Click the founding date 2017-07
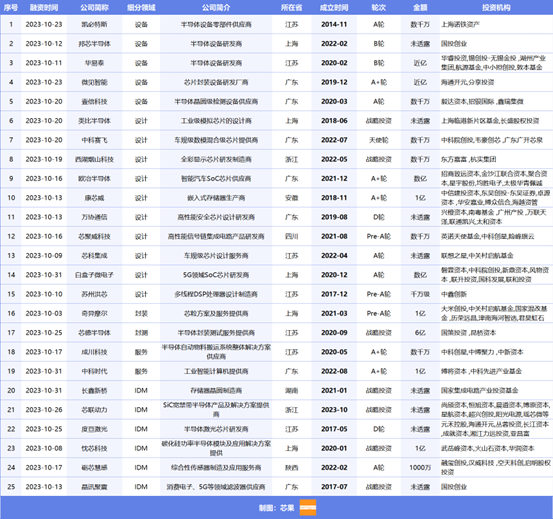 334,487
